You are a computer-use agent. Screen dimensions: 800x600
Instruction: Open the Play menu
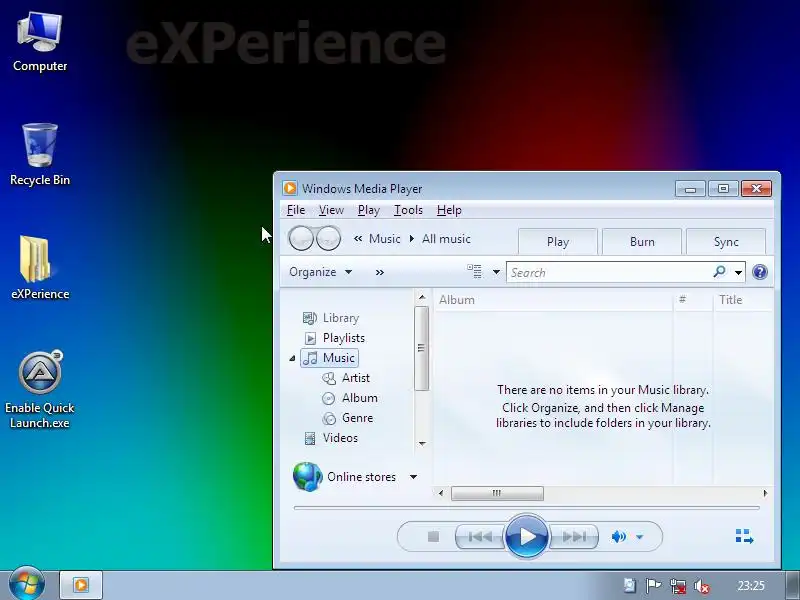368,210
